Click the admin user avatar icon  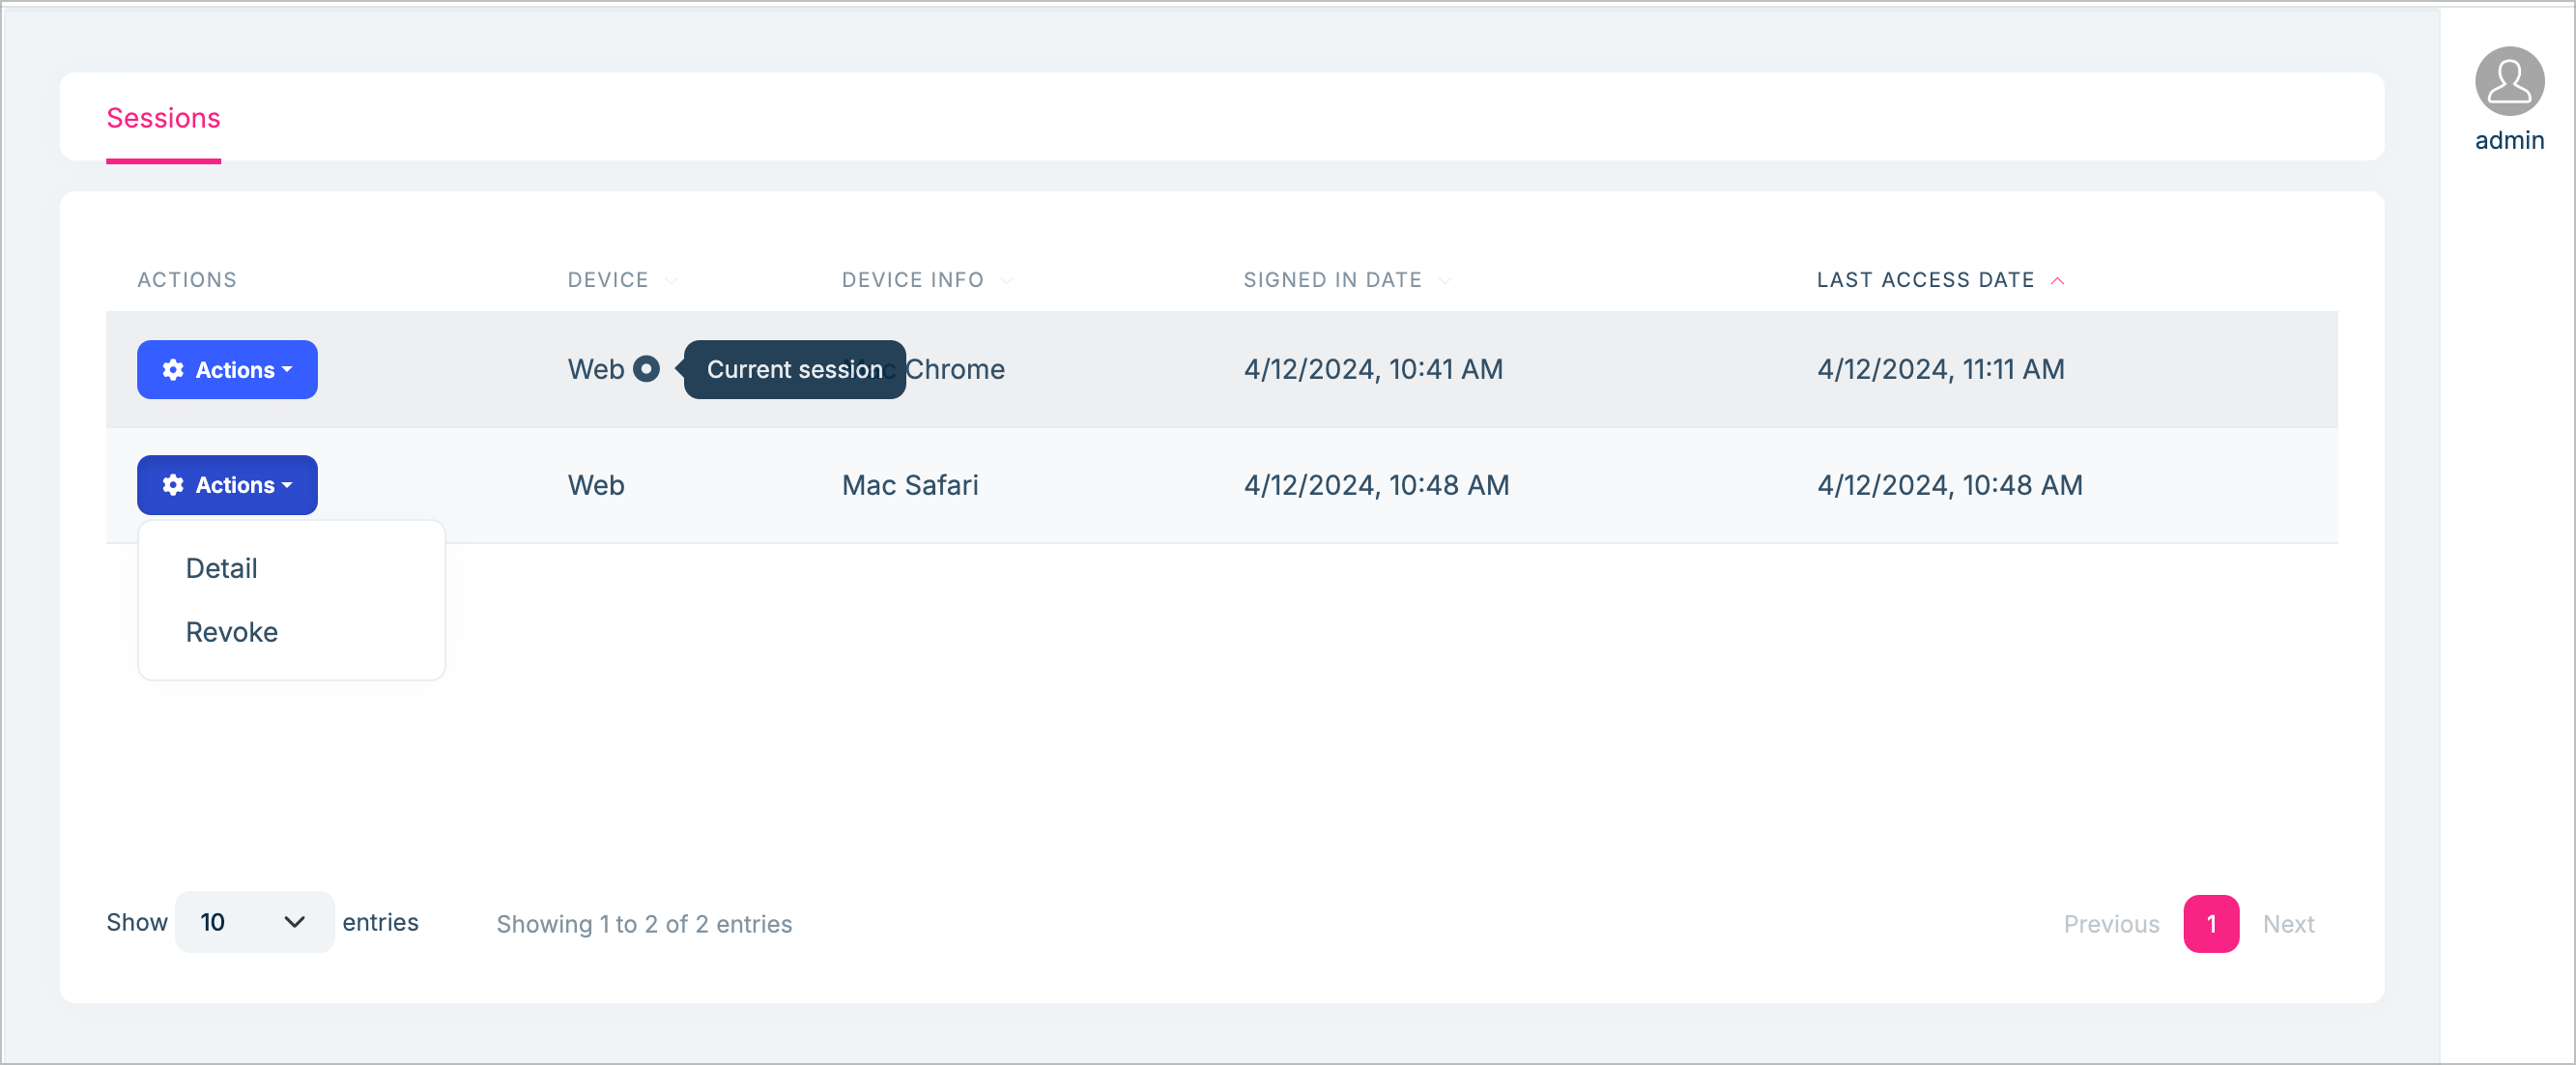[2508, 81]
